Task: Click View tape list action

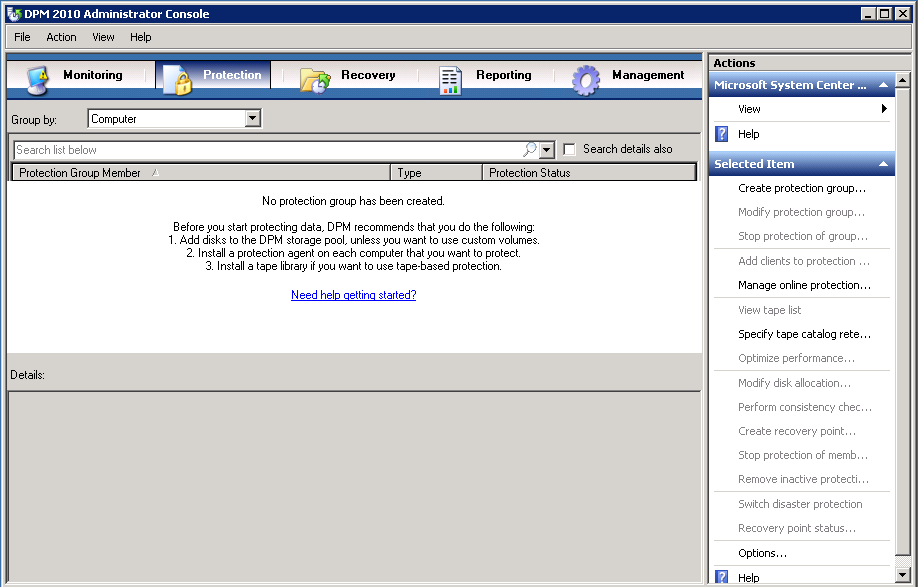Action: click(769, 310)
